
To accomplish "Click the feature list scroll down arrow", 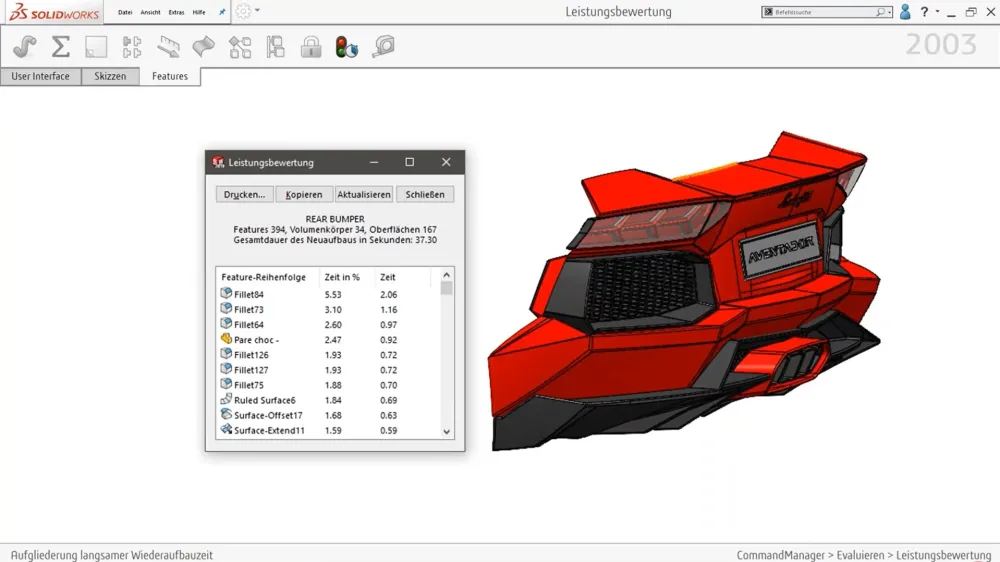I will (446, 432).
